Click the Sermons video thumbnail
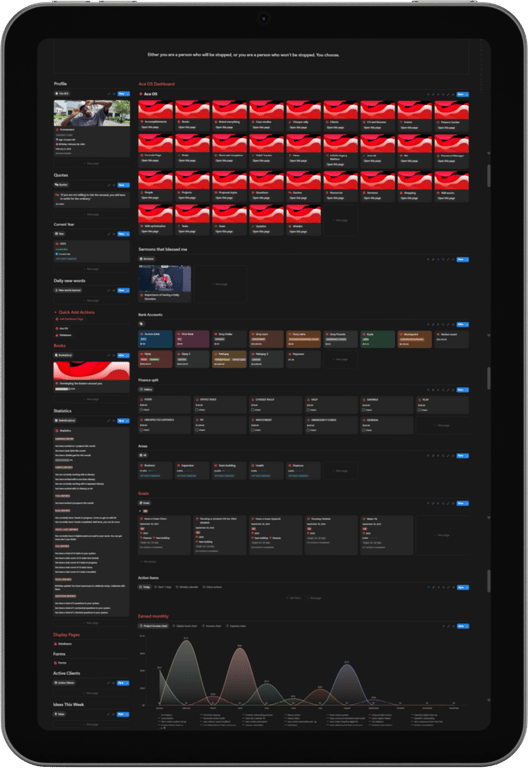Viewport: 528px width, 768px height. click(165, 279)
